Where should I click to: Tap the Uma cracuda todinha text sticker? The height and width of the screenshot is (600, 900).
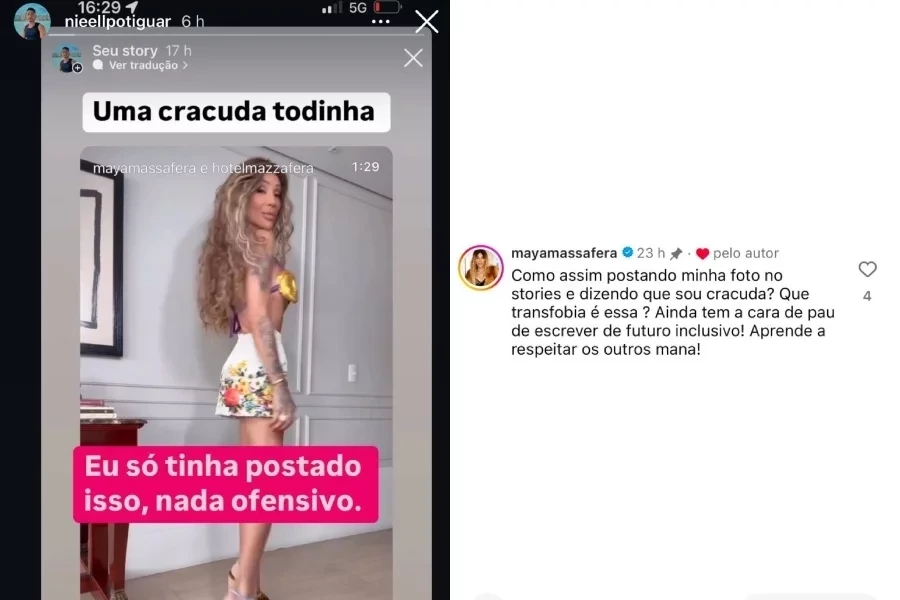(x=236, y=112)
